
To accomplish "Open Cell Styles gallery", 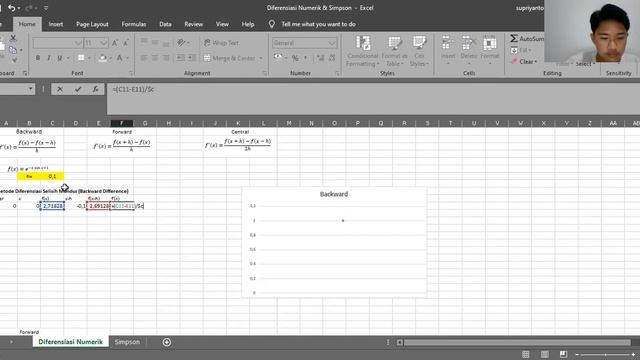I will (x=419, y=51).
